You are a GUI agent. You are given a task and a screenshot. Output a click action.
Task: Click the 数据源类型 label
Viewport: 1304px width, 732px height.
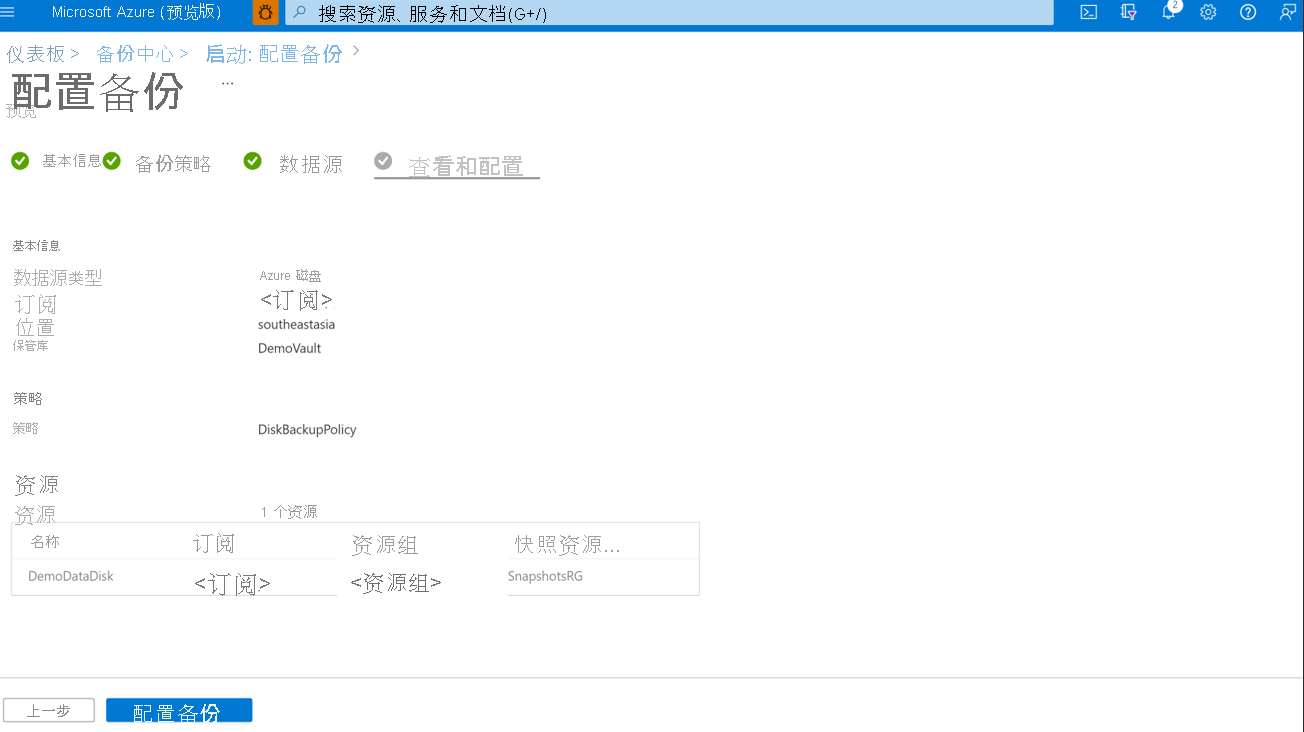point(58,278)
